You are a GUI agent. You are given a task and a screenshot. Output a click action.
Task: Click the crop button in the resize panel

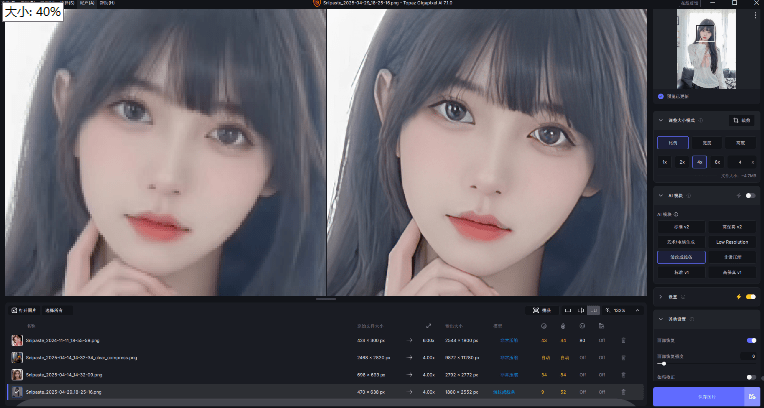[741, 120]
